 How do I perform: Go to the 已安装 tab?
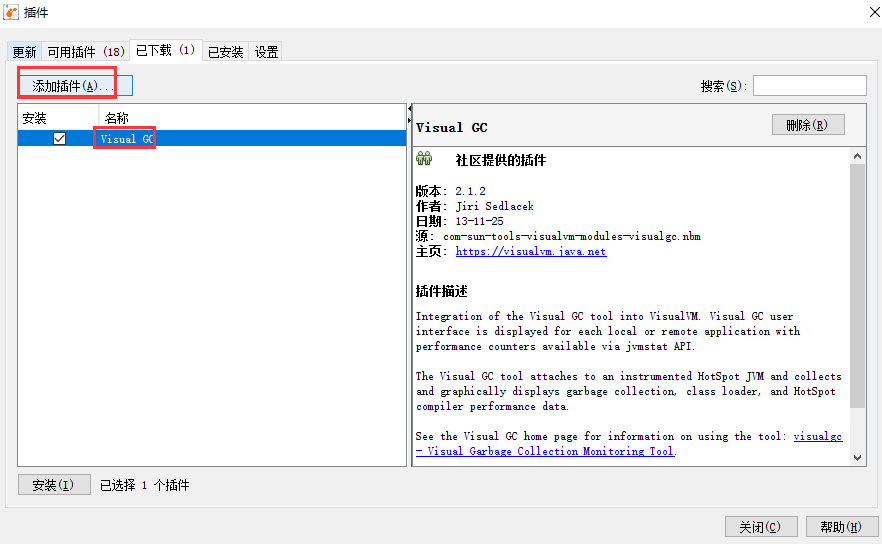(225, 52)
